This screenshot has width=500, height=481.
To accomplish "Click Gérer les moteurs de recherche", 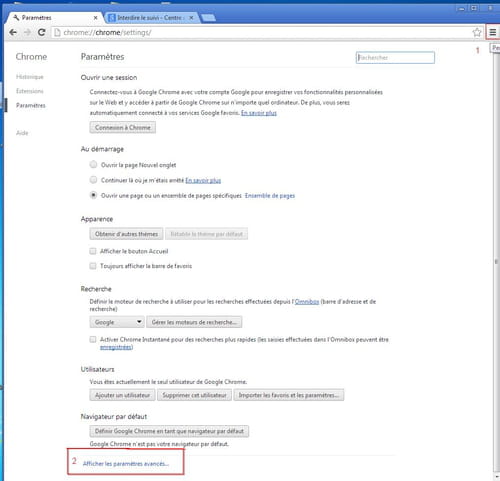I will point(194,322).
